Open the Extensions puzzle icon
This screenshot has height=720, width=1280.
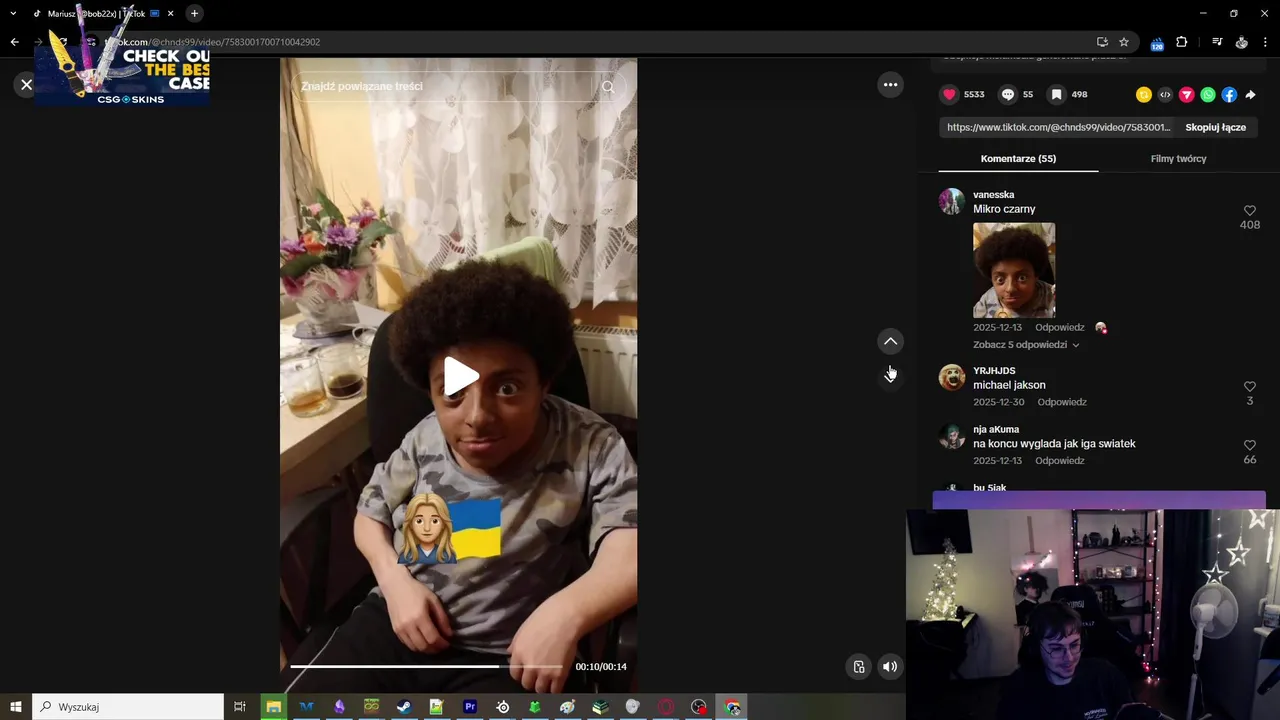click(x=1181, y=42)
